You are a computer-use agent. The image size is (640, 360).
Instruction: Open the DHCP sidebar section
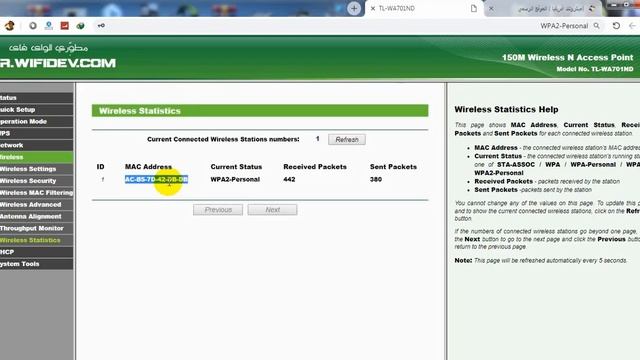coord(37,252)
